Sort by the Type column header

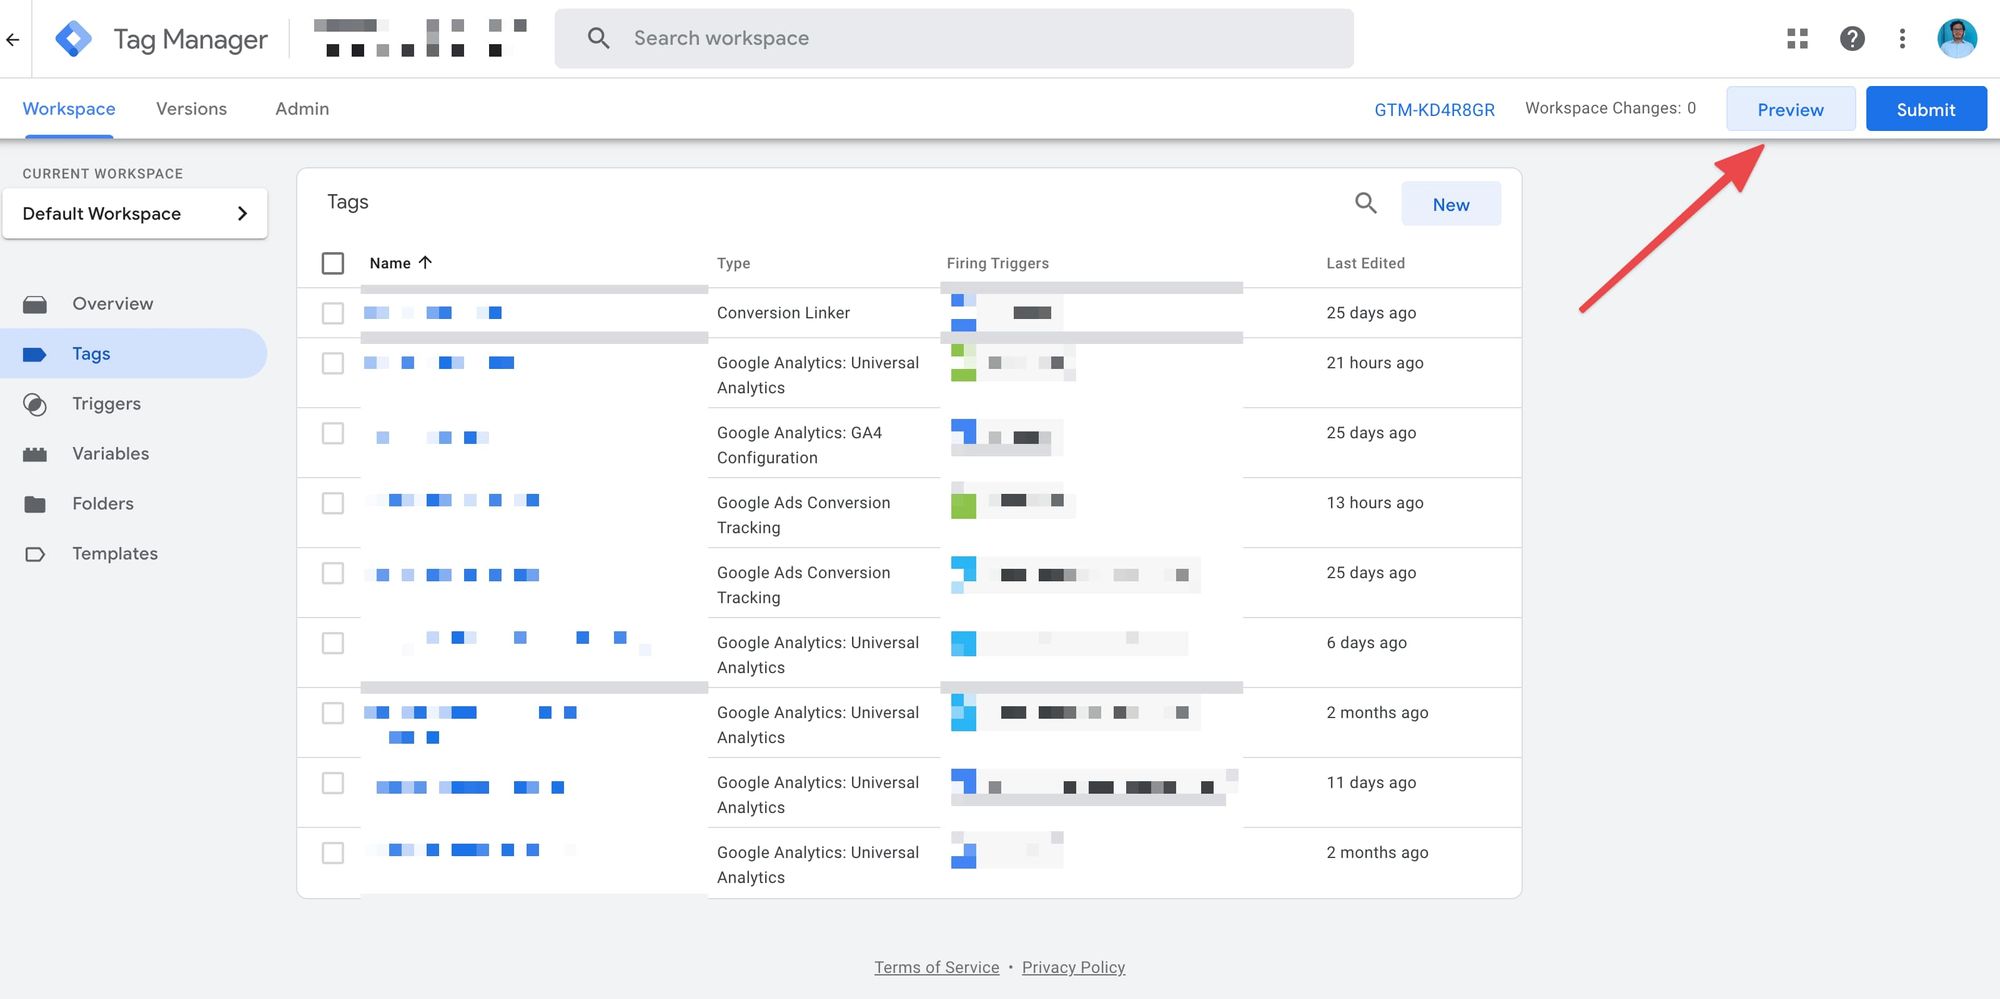733,263
